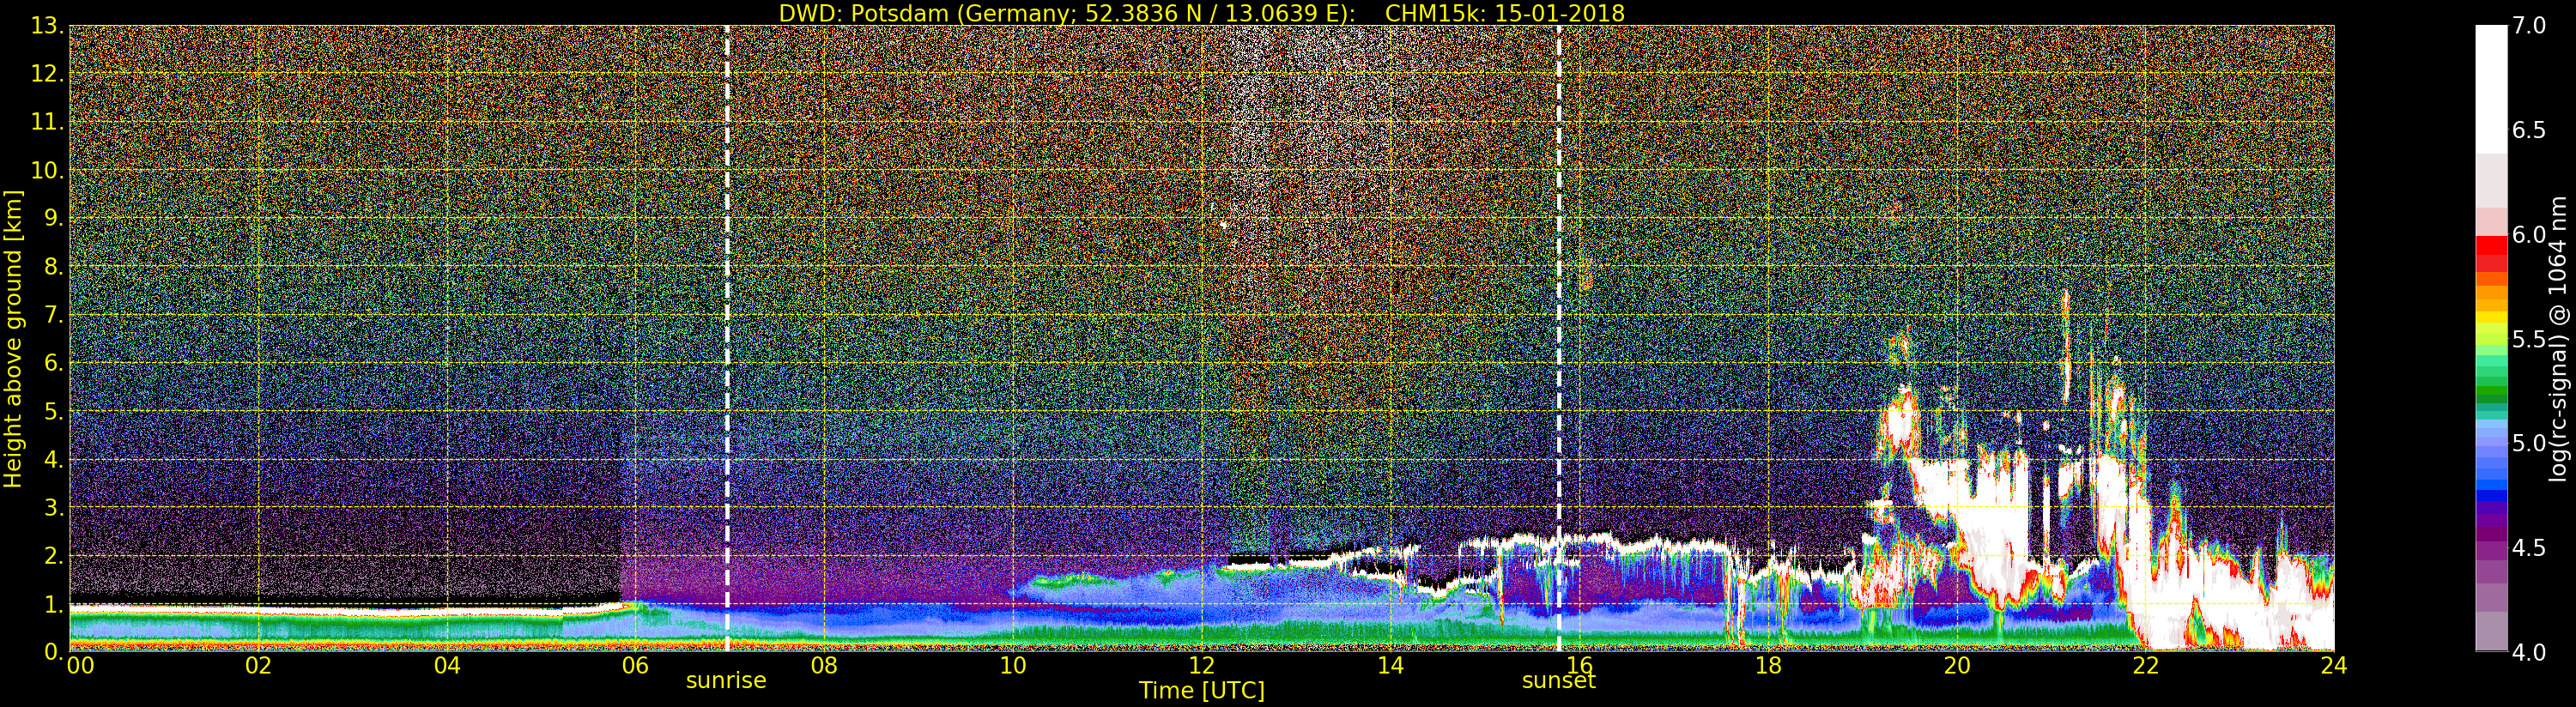Click the 'CHM15k: 15-01-2018' title text

(1504, 13)
